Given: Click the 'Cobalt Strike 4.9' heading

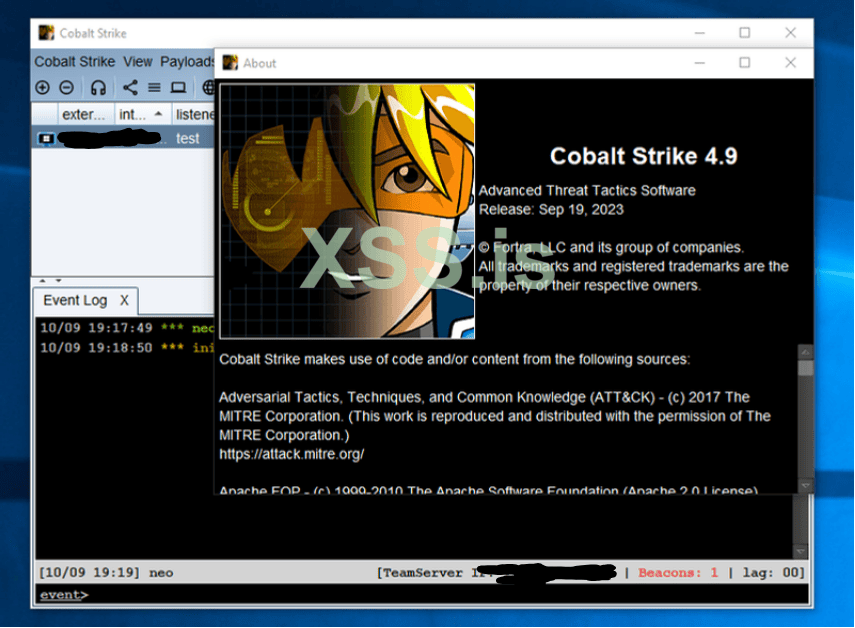Looking at the screenshot, I should (643, 156).
